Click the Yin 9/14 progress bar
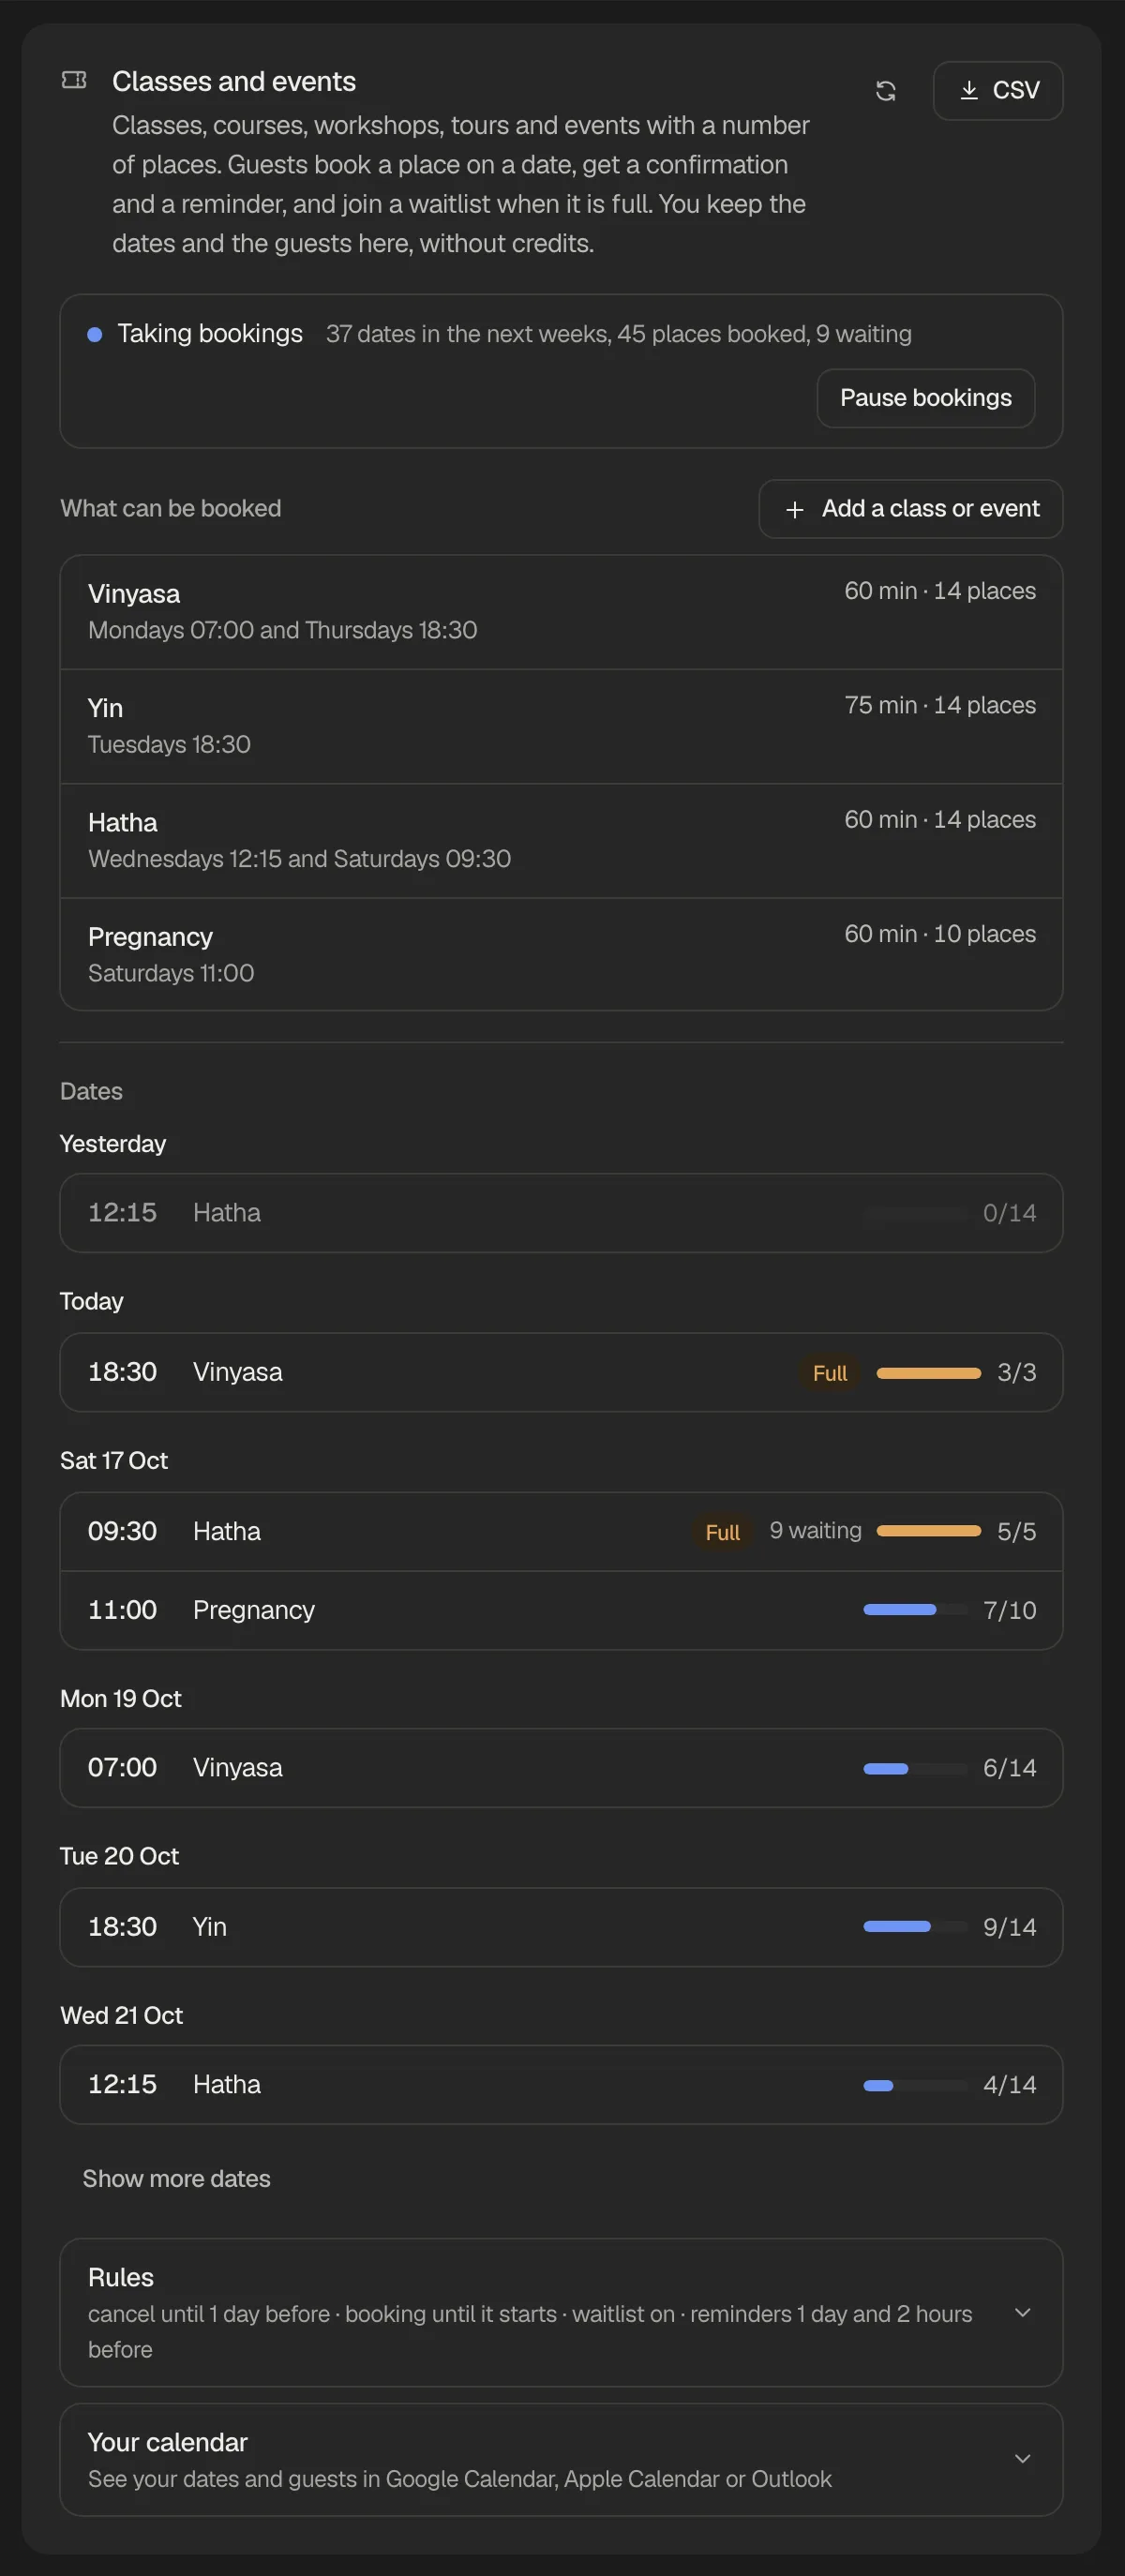Viewport: 1125px width, 2576px height. pos(915,1927)
